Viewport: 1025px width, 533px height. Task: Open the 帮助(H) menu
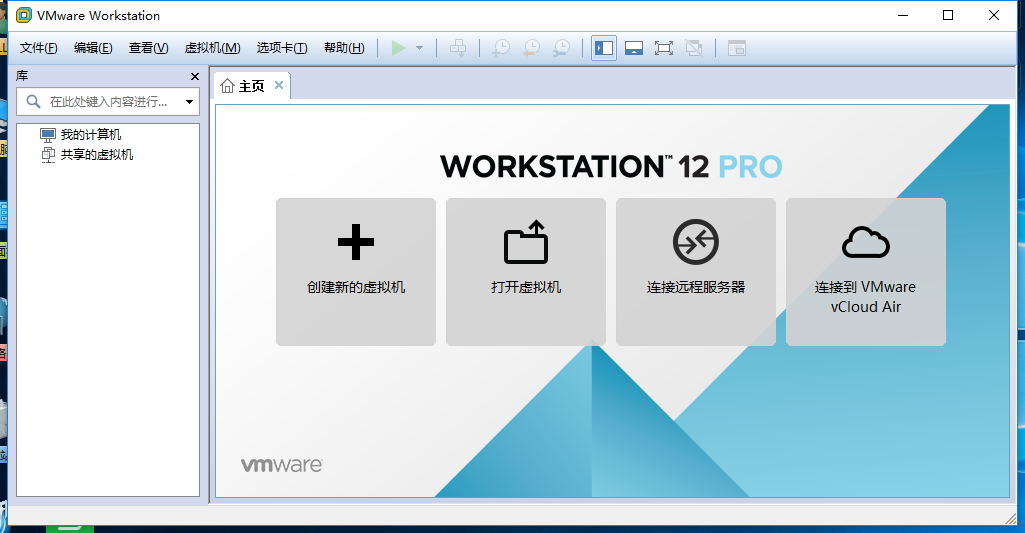(x=344, y=48)
